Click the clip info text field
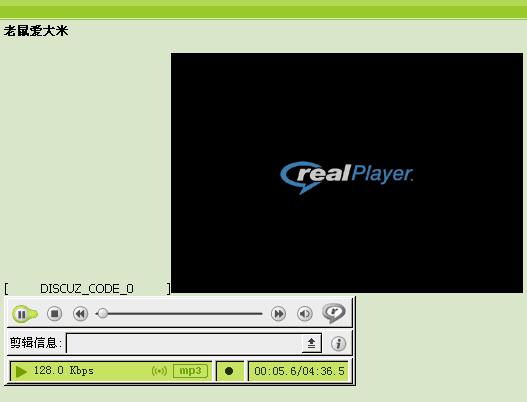This screenshot has height=402, width=527. [184, 343]
